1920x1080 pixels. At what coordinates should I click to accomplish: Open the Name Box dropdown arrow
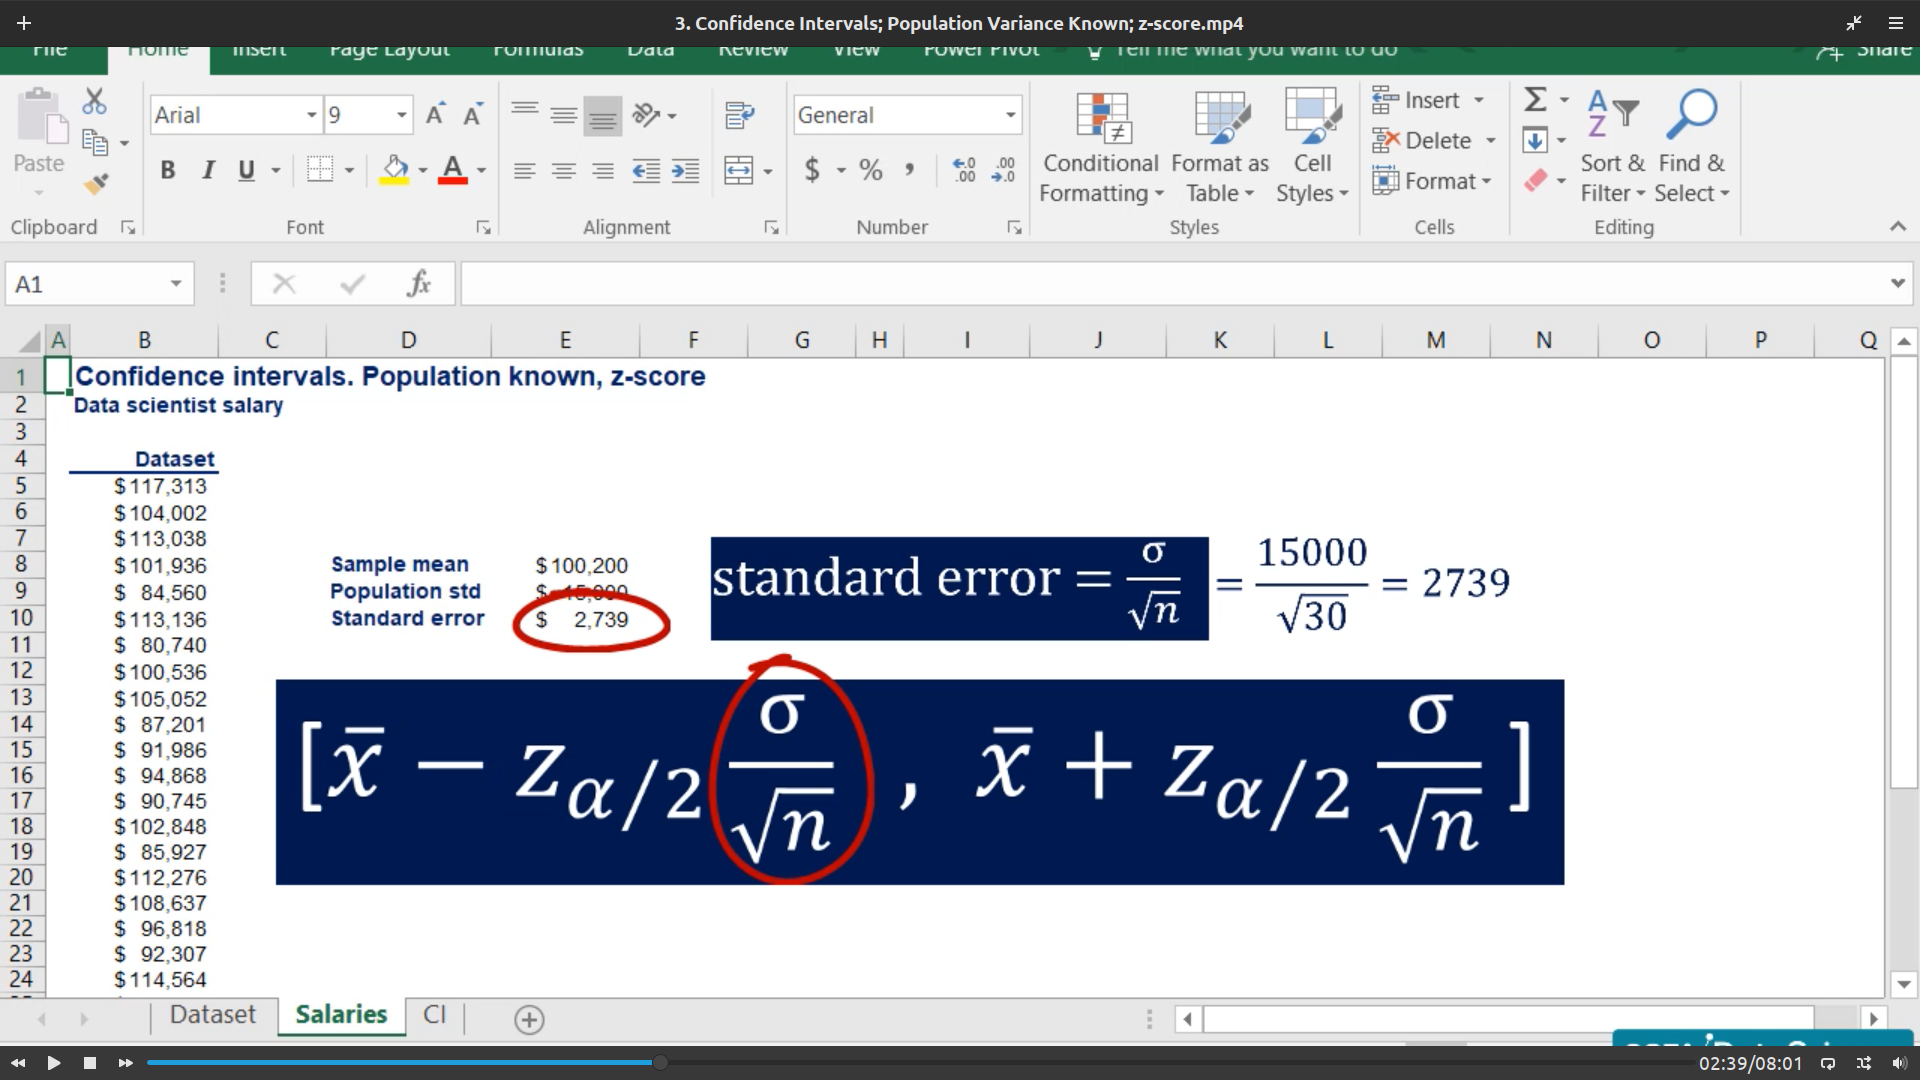click(176, 284)
